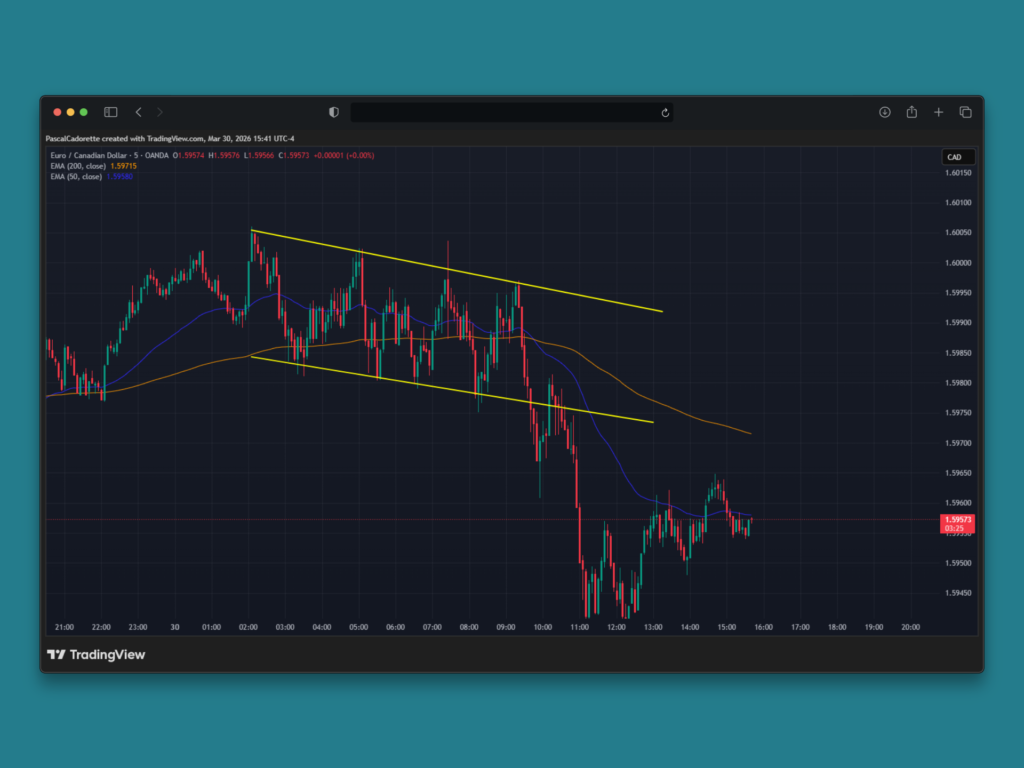1024x768 pixels.
Task: Show all tabs using the tab overview icon
Action: (964, 113)
